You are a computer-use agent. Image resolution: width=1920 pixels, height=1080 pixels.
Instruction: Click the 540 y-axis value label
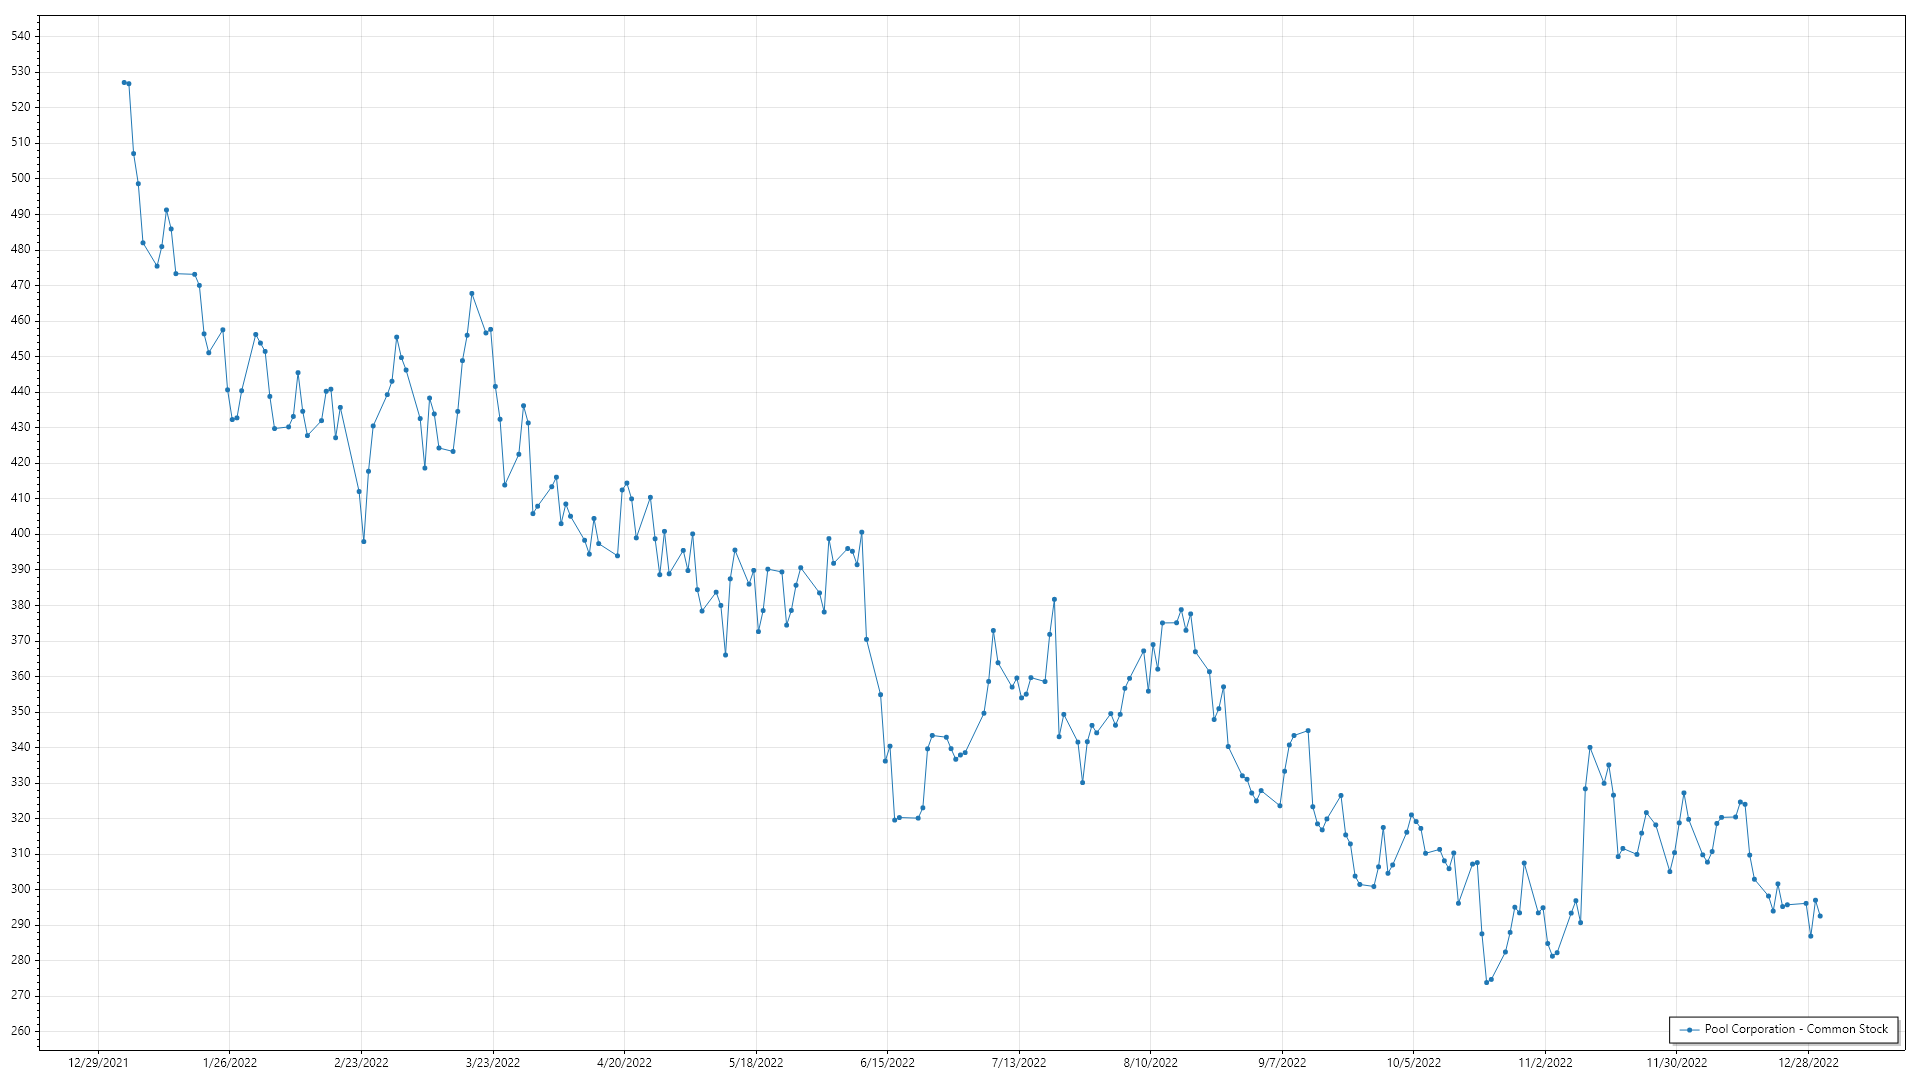tap(21, 36)
